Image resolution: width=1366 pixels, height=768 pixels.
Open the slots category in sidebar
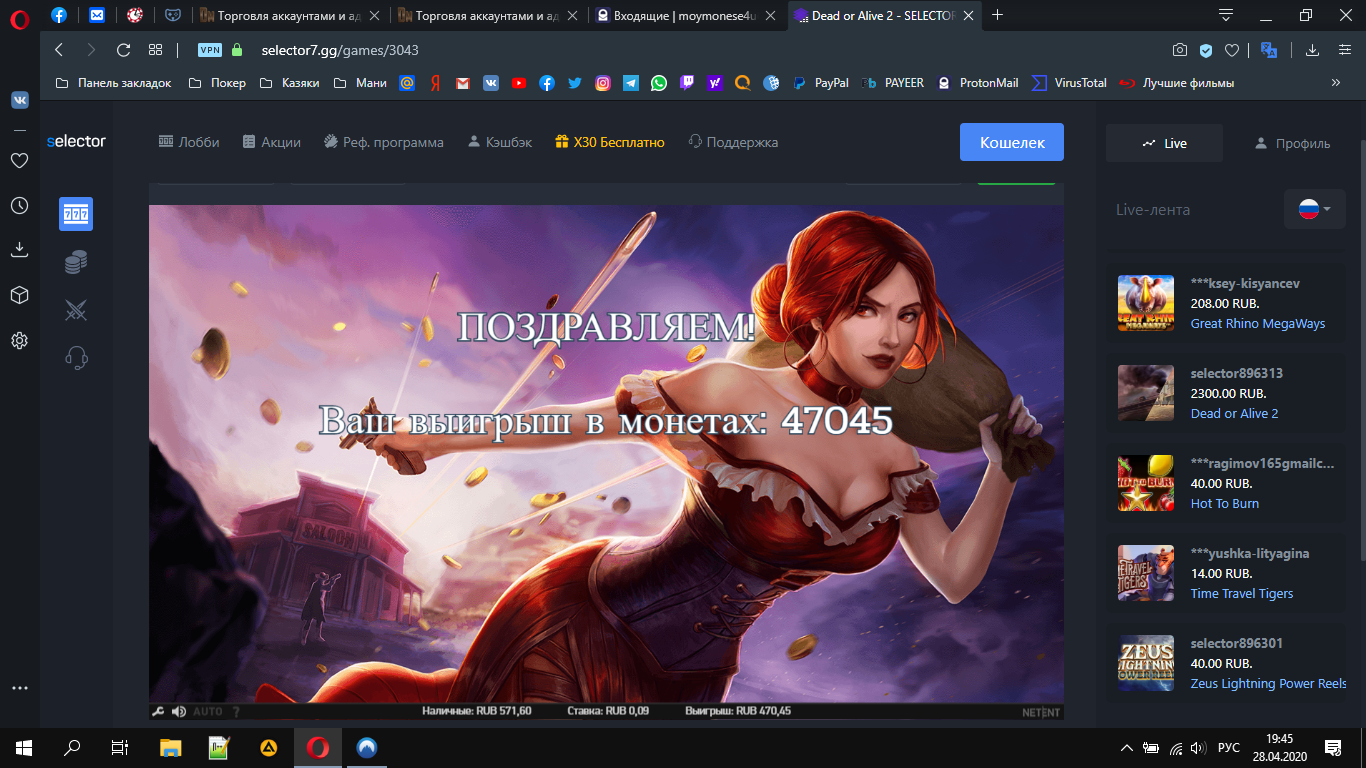coord(76,214)
